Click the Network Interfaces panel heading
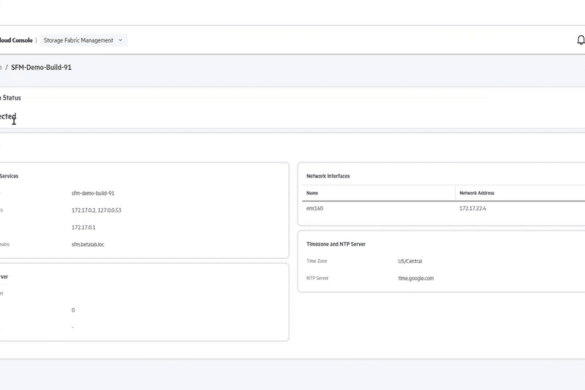Image resolution: width=585 pixels, height=390 pixels. tap(328, 176)
